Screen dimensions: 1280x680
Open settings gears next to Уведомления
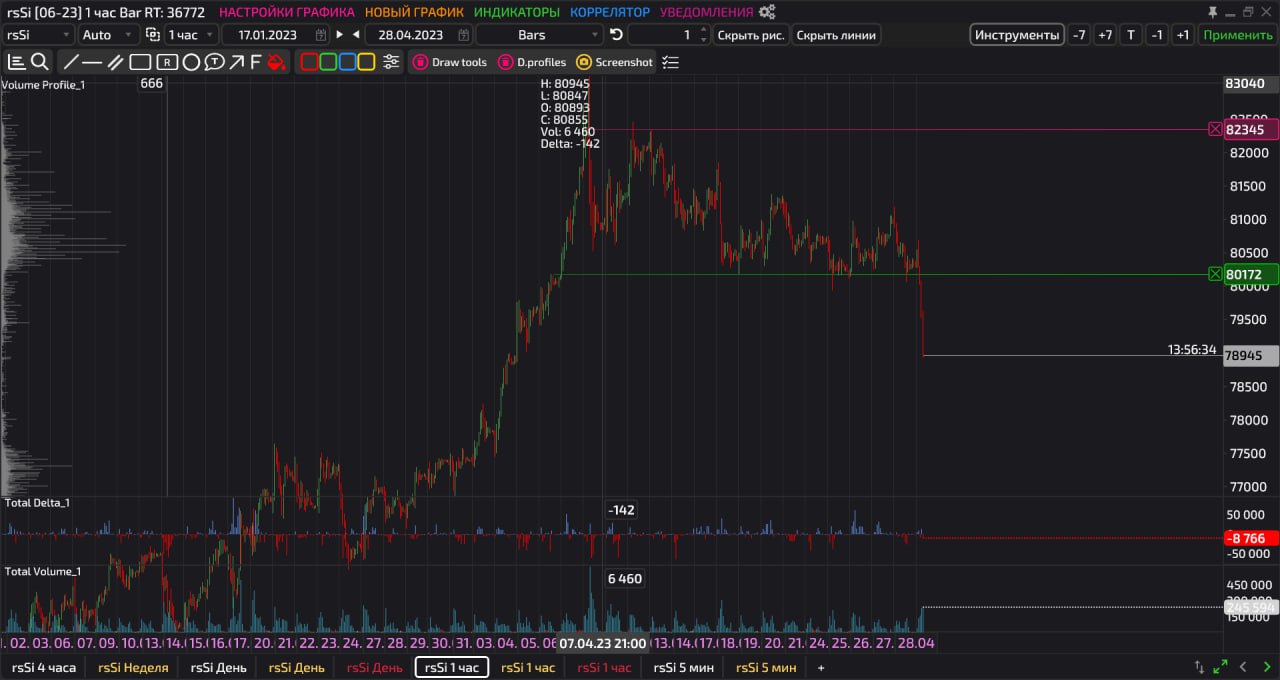click(767, 12)
